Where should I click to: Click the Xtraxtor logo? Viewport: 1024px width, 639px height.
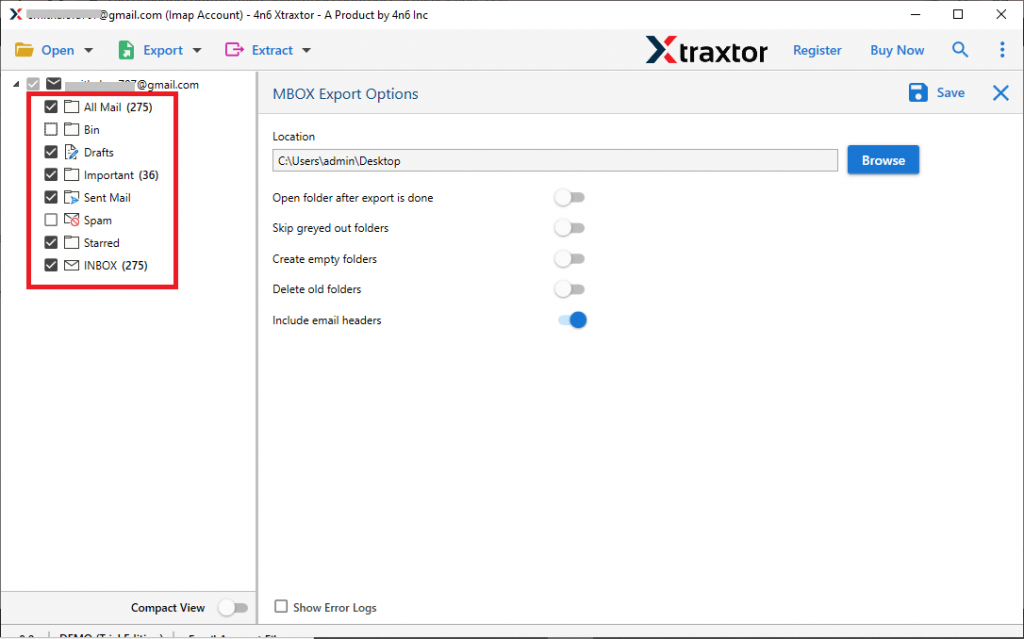tap(707, 49)
